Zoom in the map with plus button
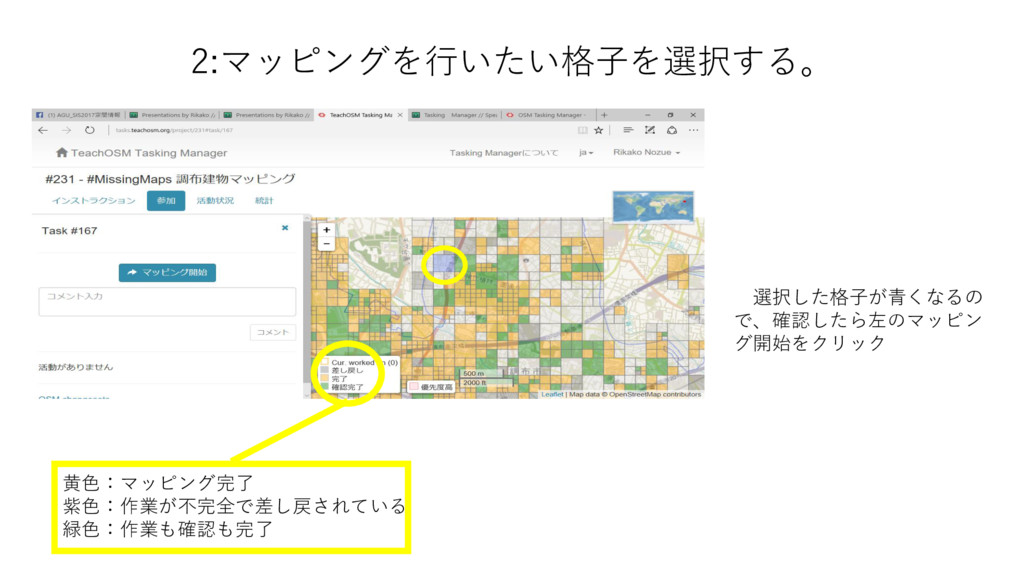 [x=327, y=230]
